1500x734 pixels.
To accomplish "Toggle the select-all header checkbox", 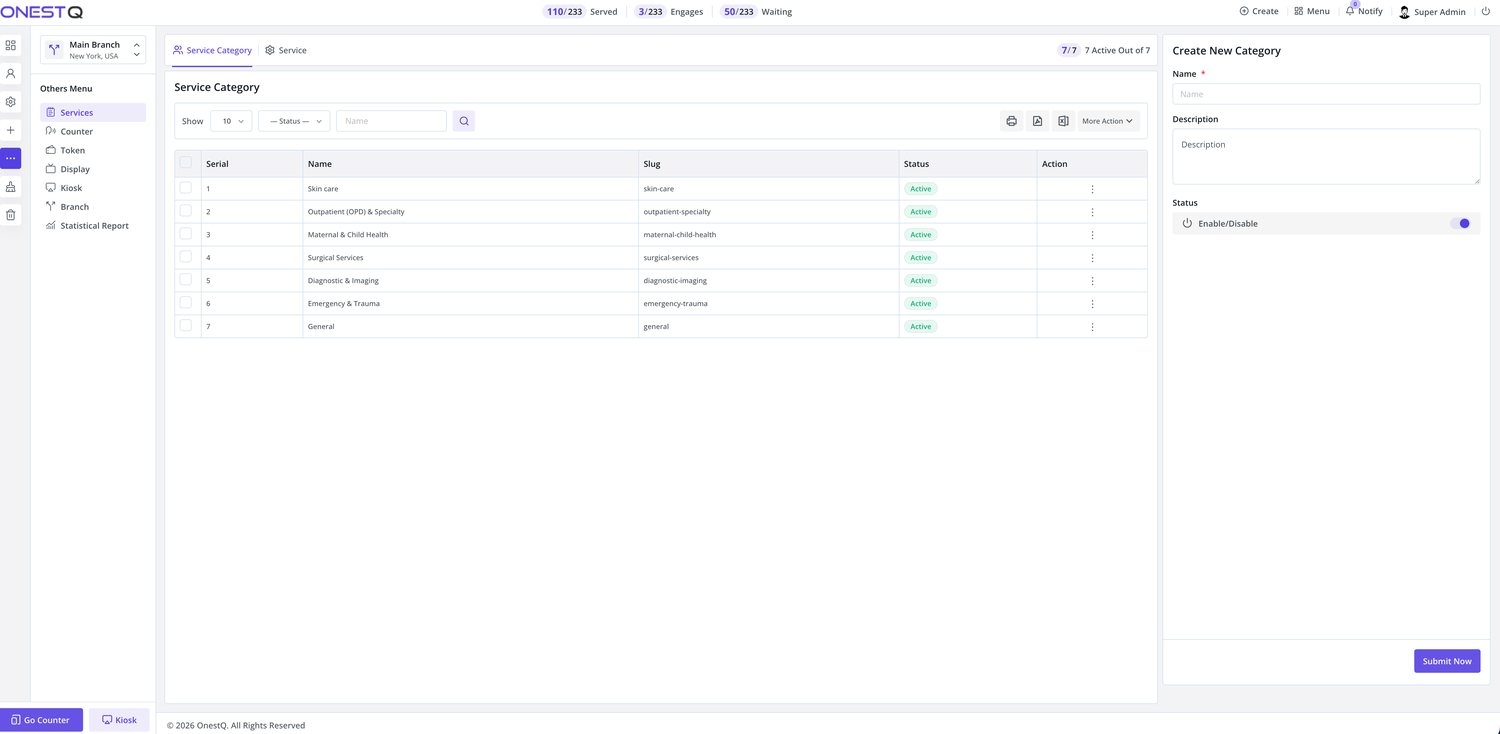I will point(185,162).
